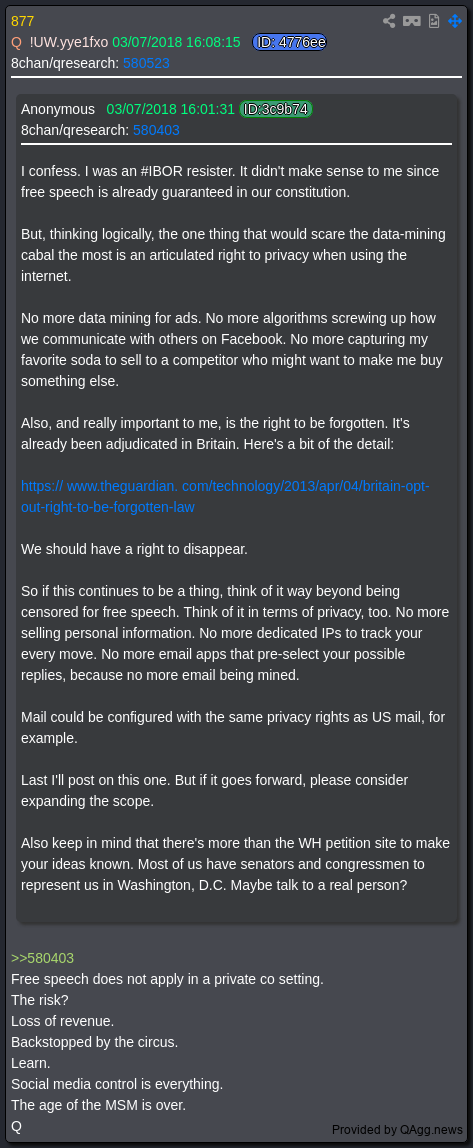Open the 8chan post link 580523

146,64
